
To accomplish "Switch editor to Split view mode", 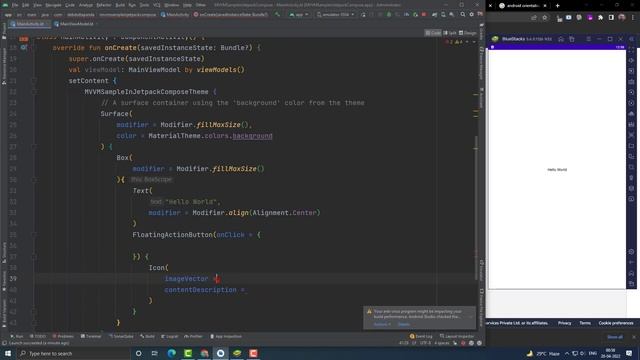I will coord(450,33).
